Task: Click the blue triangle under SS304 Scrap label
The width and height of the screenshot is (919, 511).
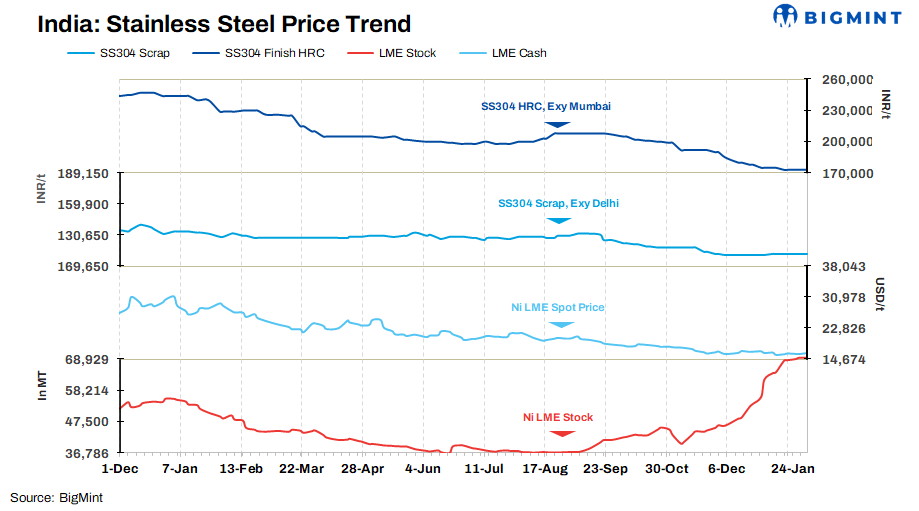Action: [x=558, y=221]
